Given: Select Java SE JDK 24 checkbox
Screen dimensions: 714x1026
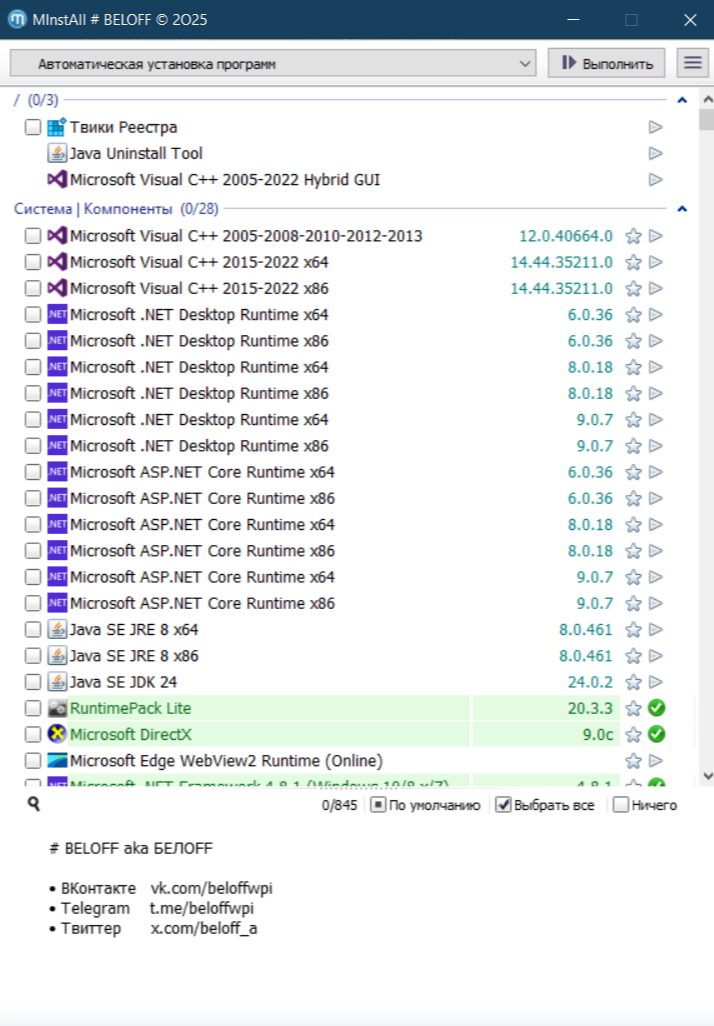Looking at the screenshot, I should click(33, 682).
